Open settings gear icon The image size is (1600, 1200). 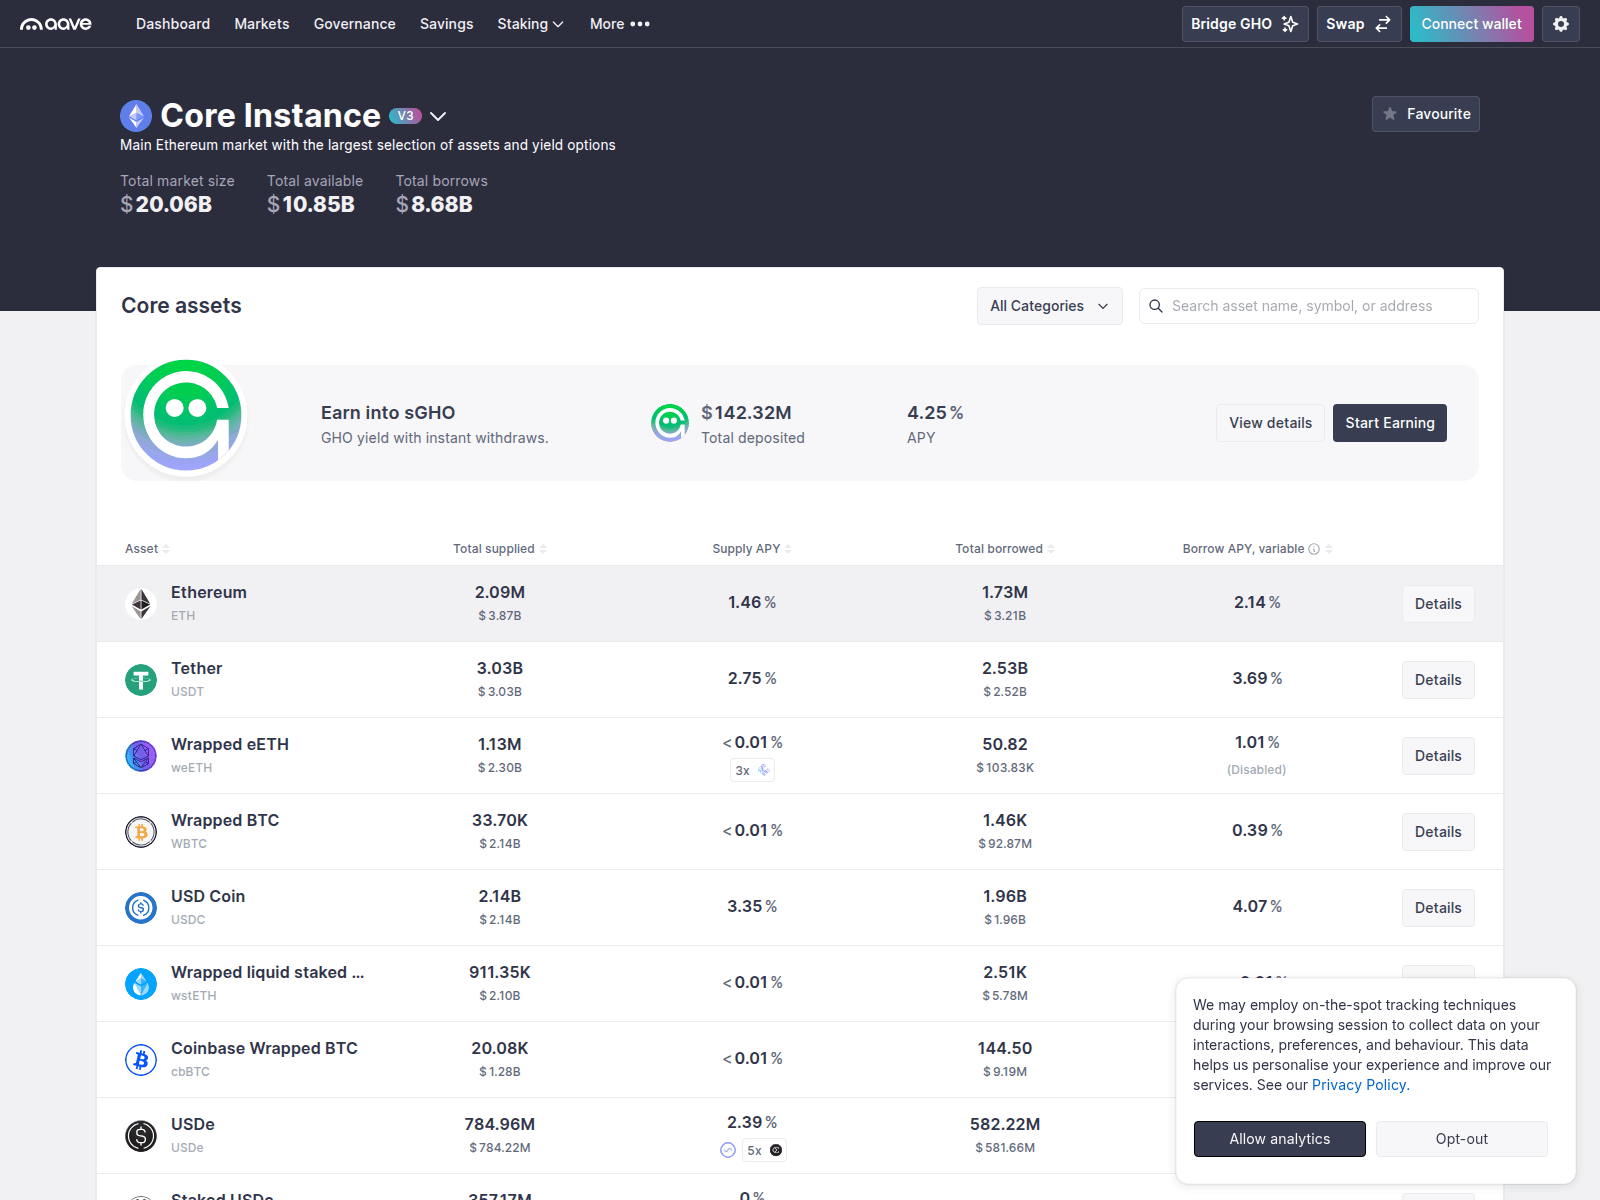pos(1561,24)
